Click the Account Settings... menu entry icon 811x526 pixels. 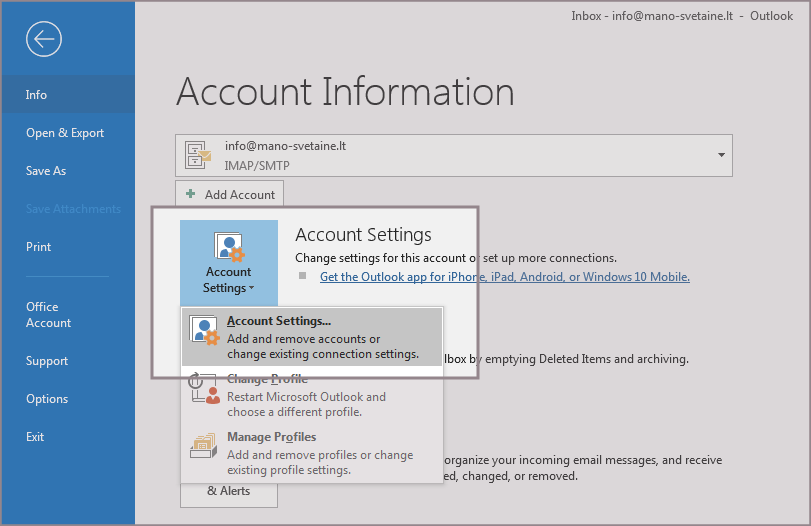point(204,331)
